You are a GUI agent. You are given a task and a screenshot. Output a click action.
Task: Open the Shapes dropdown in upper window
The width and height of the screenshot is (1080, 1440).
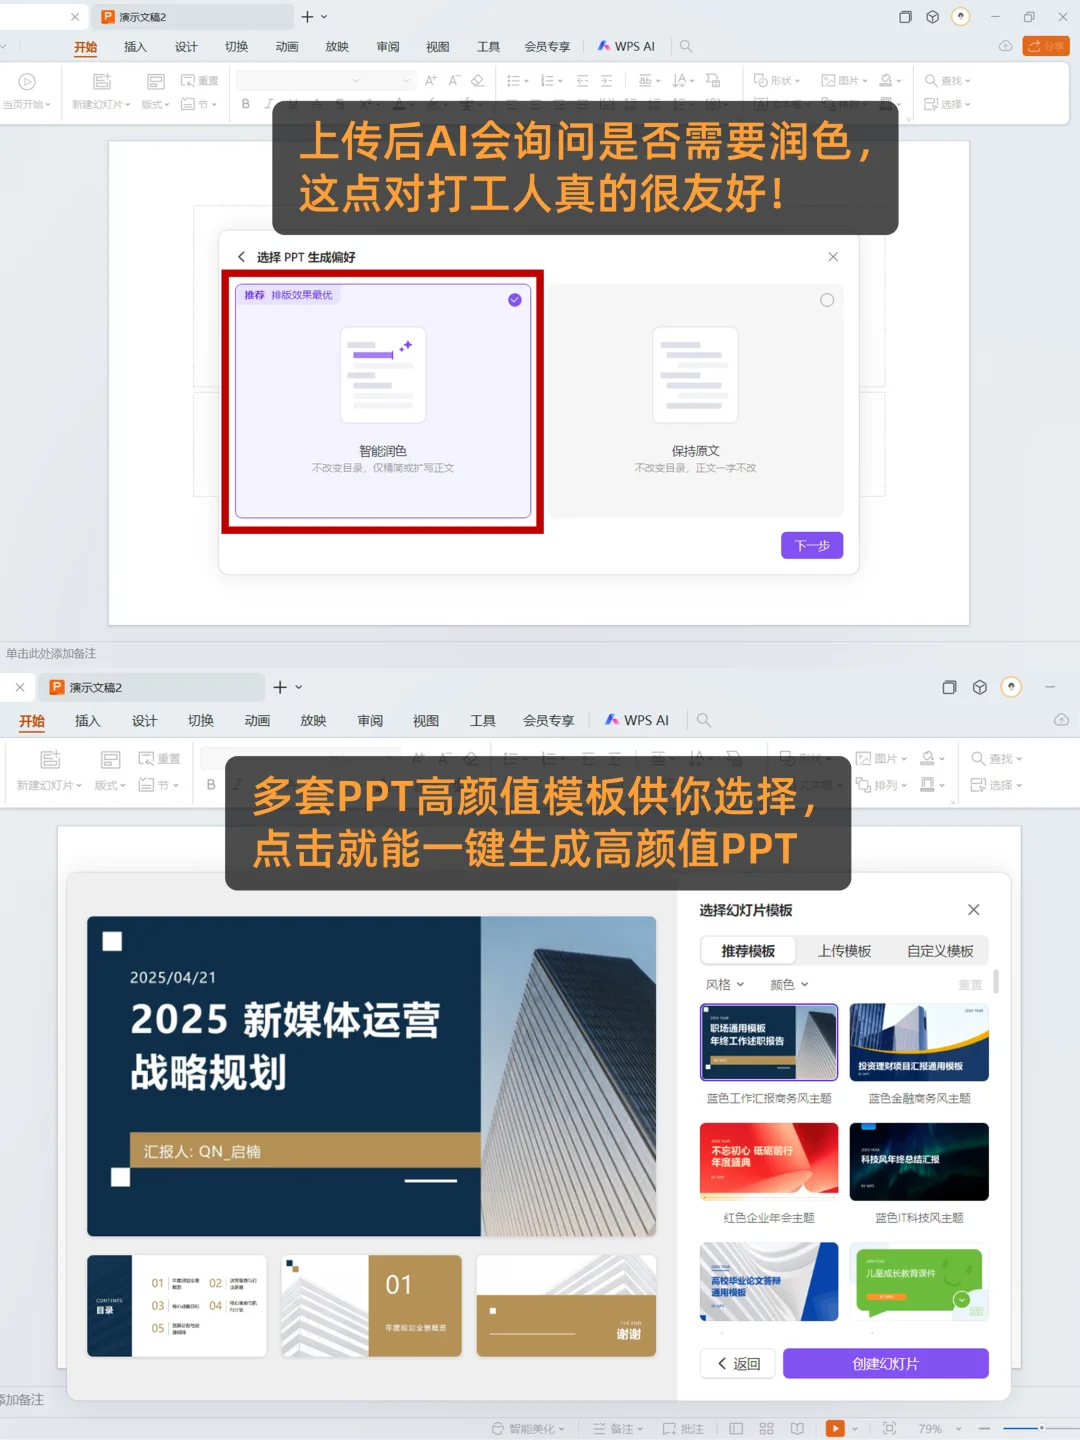pyautogui.click(x=777, y=80)
